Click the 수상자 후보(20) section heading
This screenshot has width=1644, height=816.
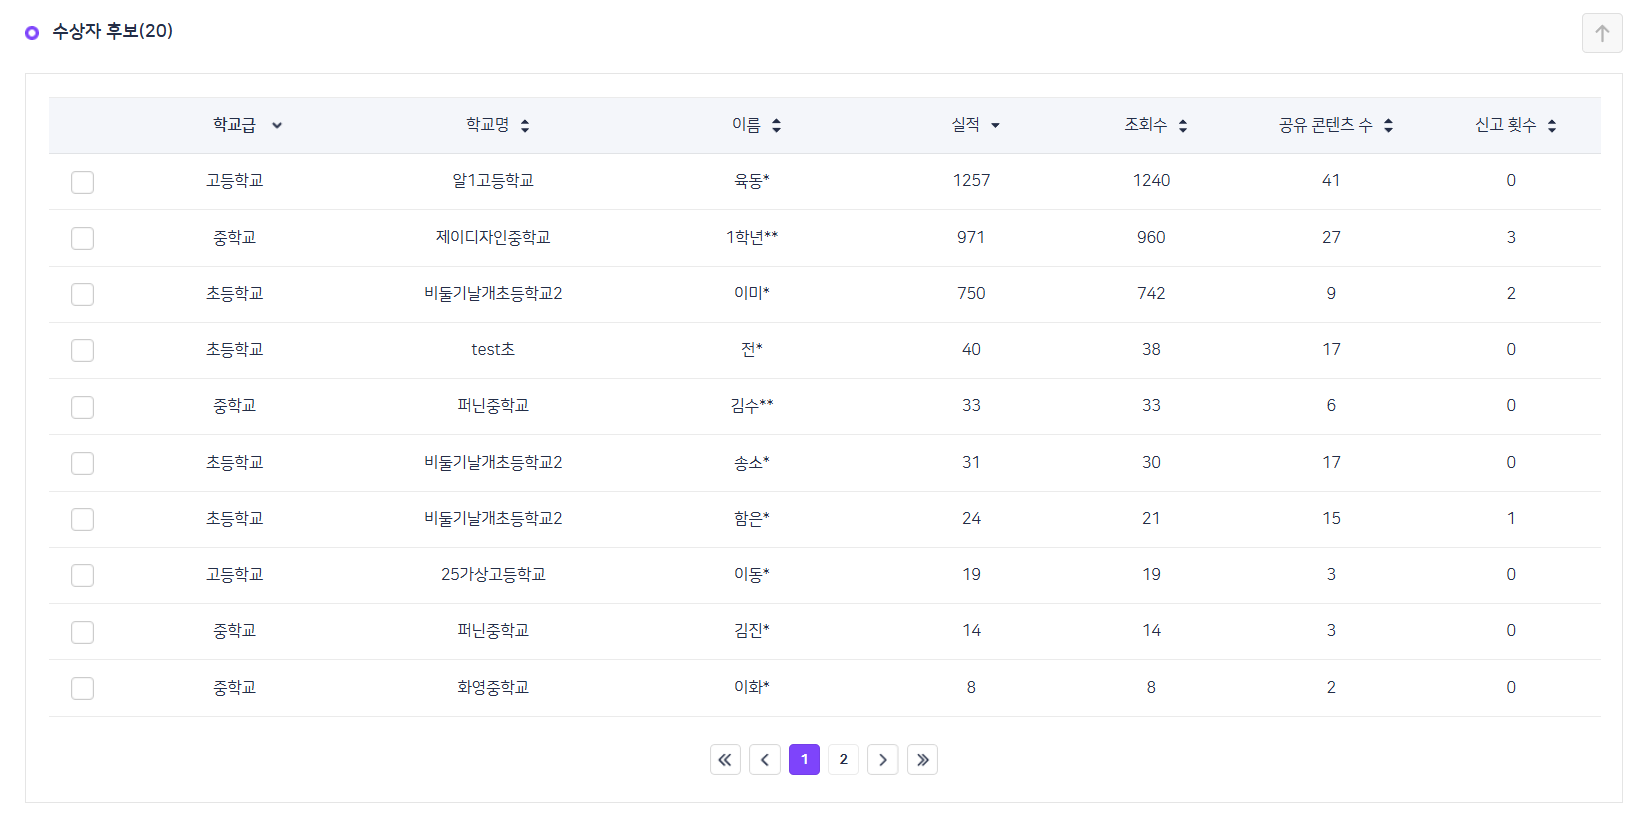(x=112, y=32)
